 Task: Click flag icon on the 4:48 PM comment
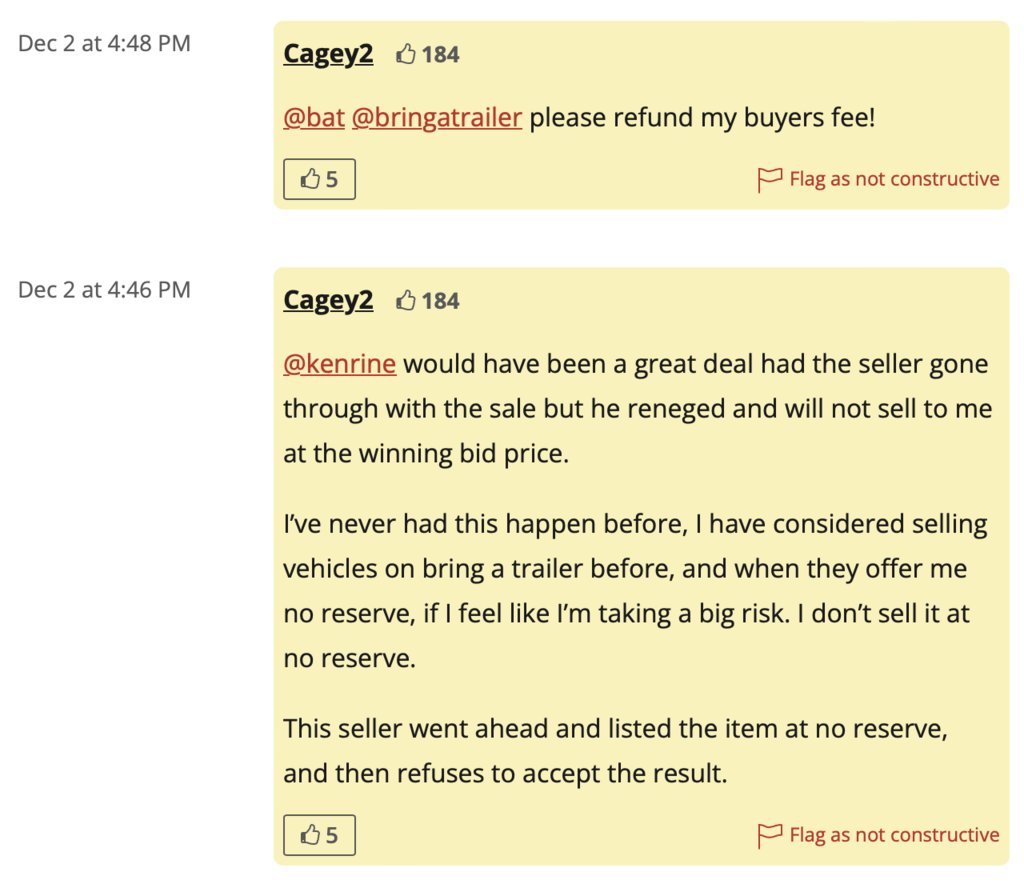(769, 180)
